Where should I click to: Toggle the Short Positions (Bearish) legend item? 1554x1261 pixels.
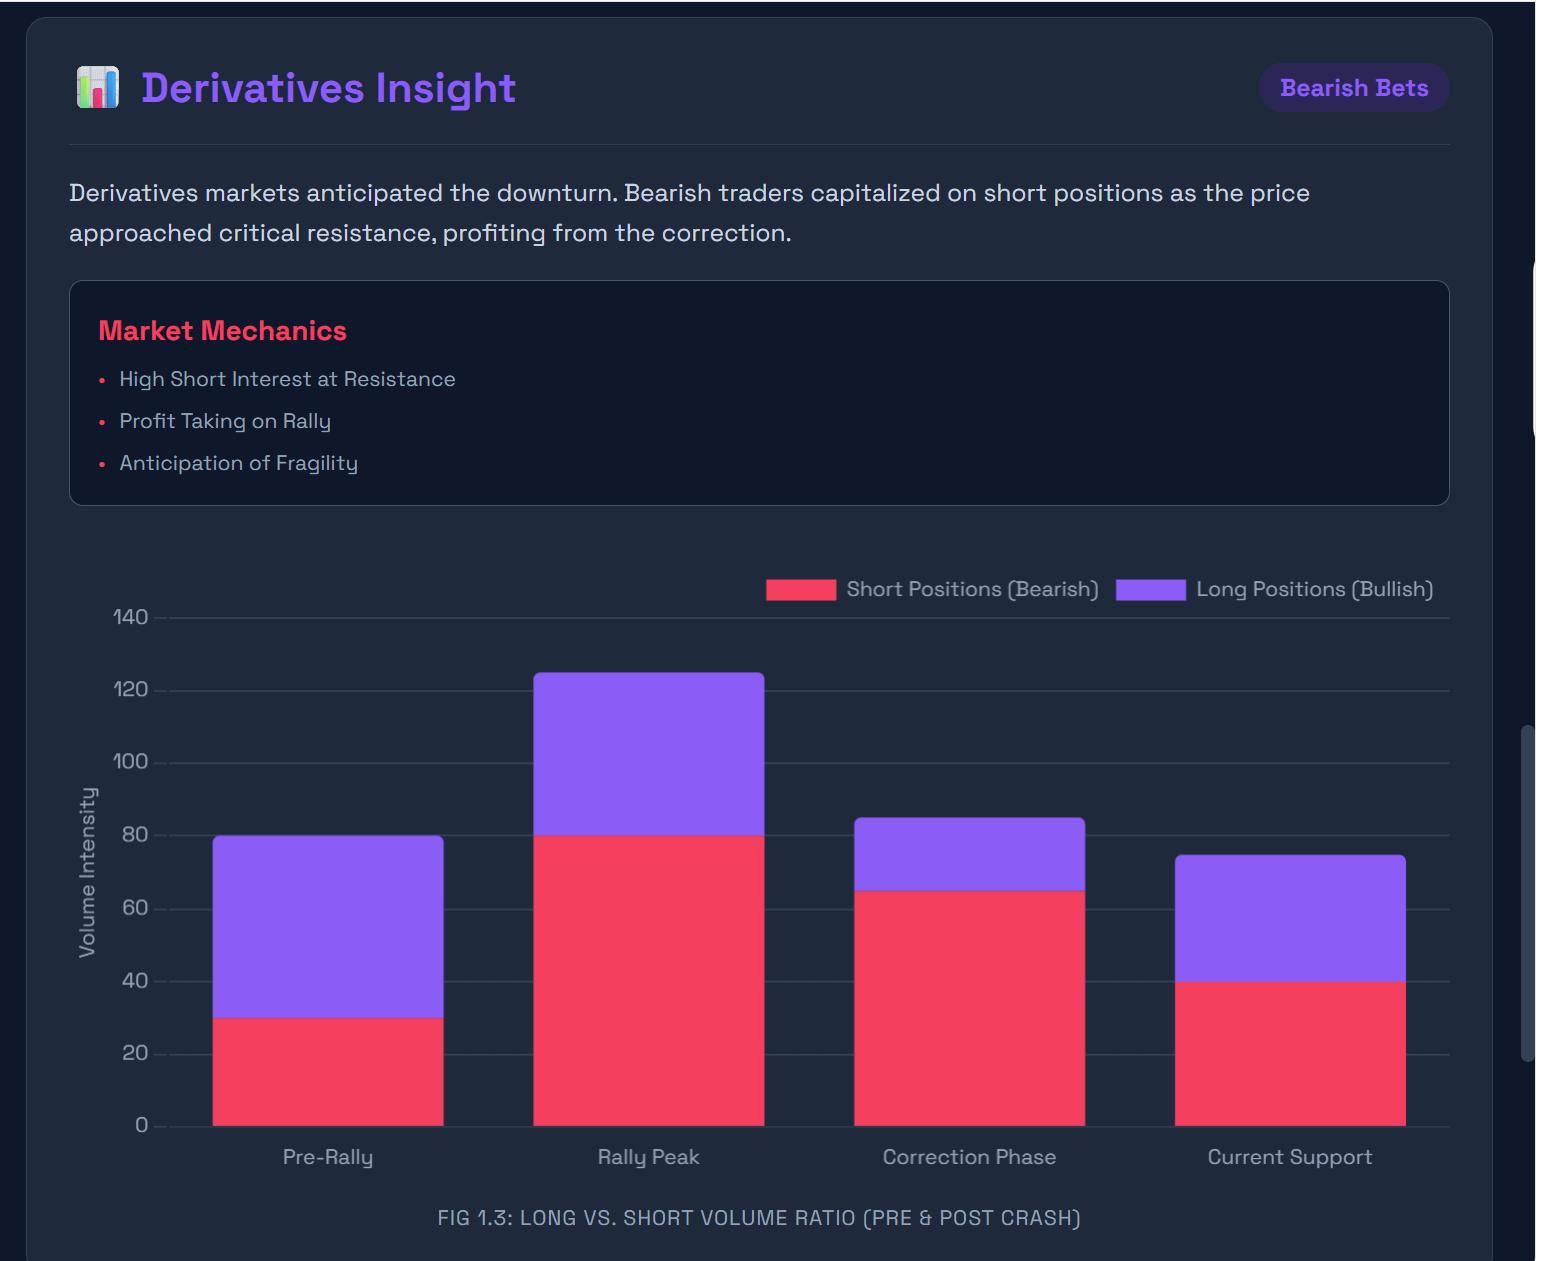(932, 590)
